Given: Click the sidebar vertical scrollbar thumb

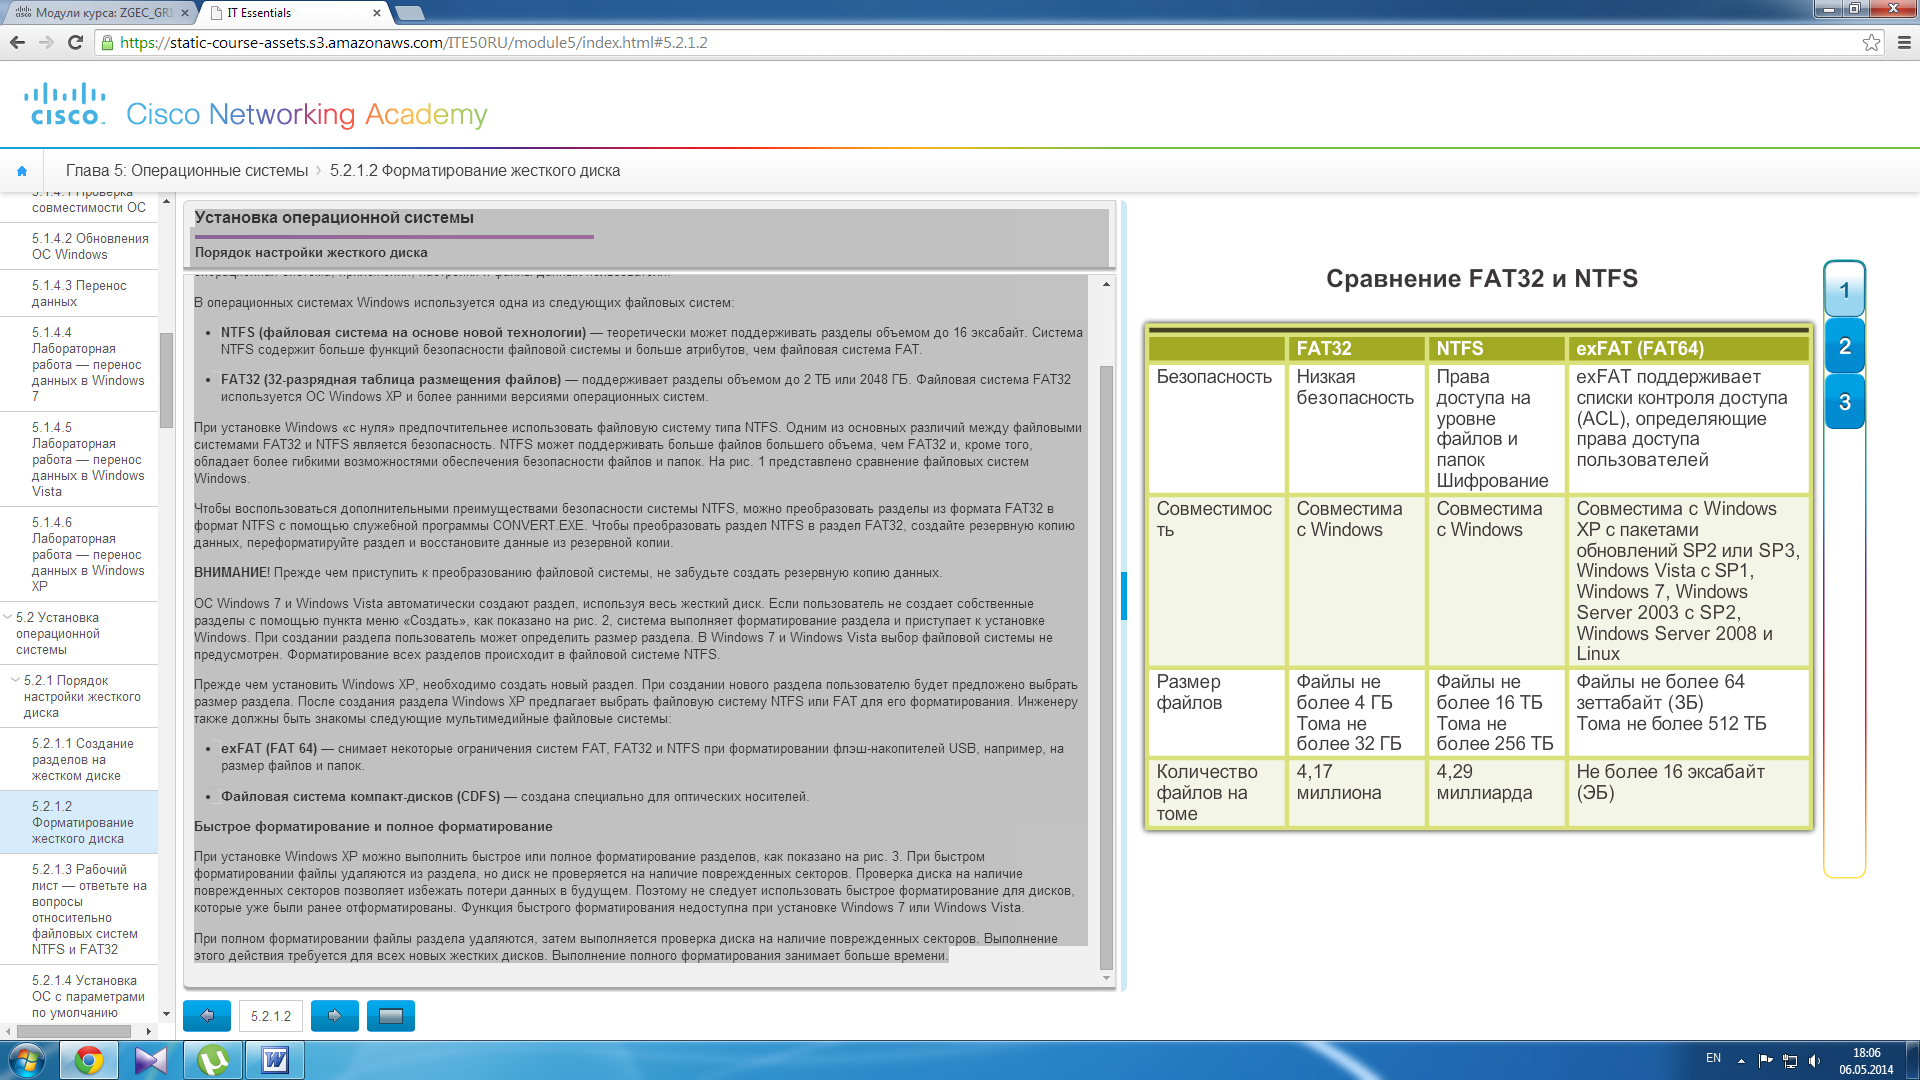Looking at the screenshot, I should click(x=166, y=380).
